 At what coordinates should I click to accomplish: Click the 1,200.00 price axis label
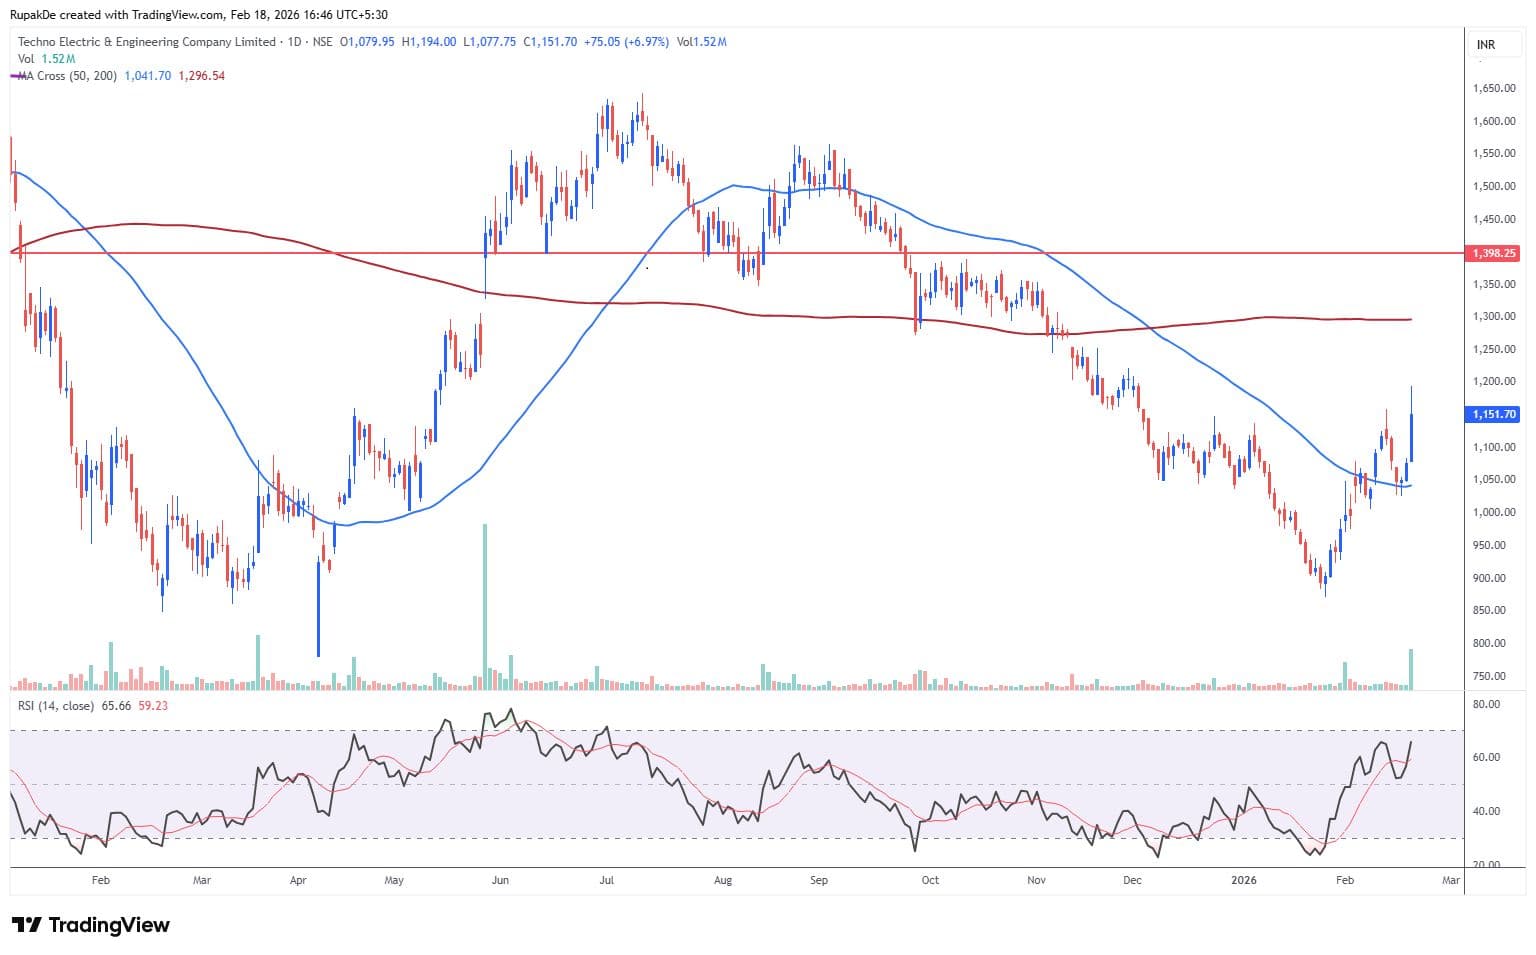(1494, 382)
